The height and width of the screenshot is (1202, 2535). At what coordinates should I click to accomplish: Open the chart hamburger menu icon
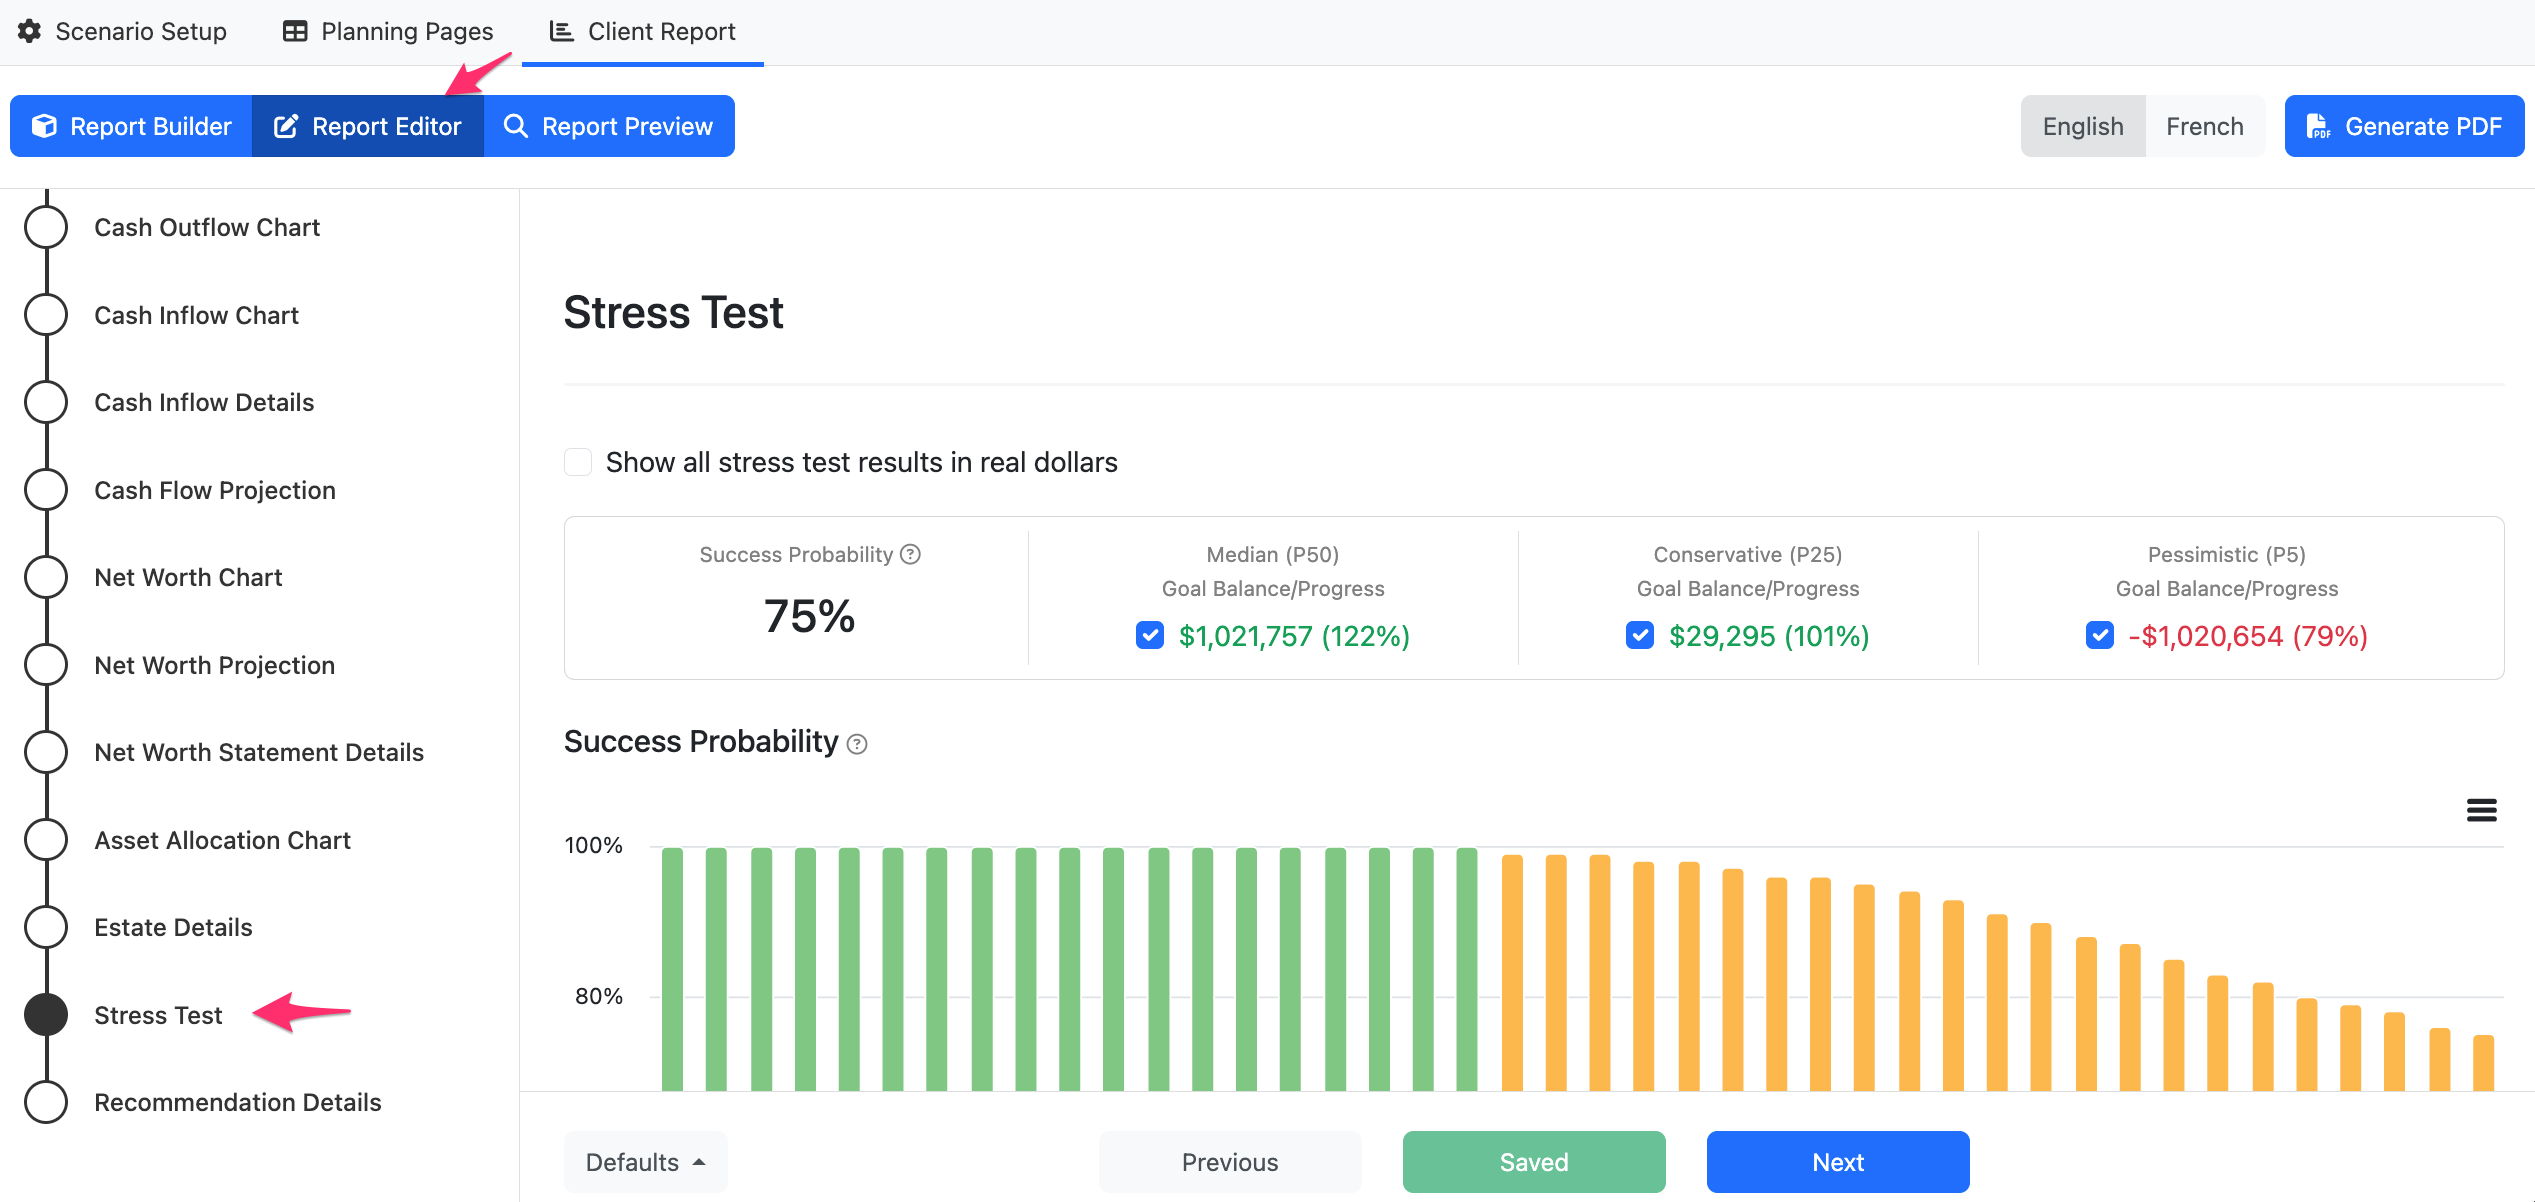[2481, 809]
